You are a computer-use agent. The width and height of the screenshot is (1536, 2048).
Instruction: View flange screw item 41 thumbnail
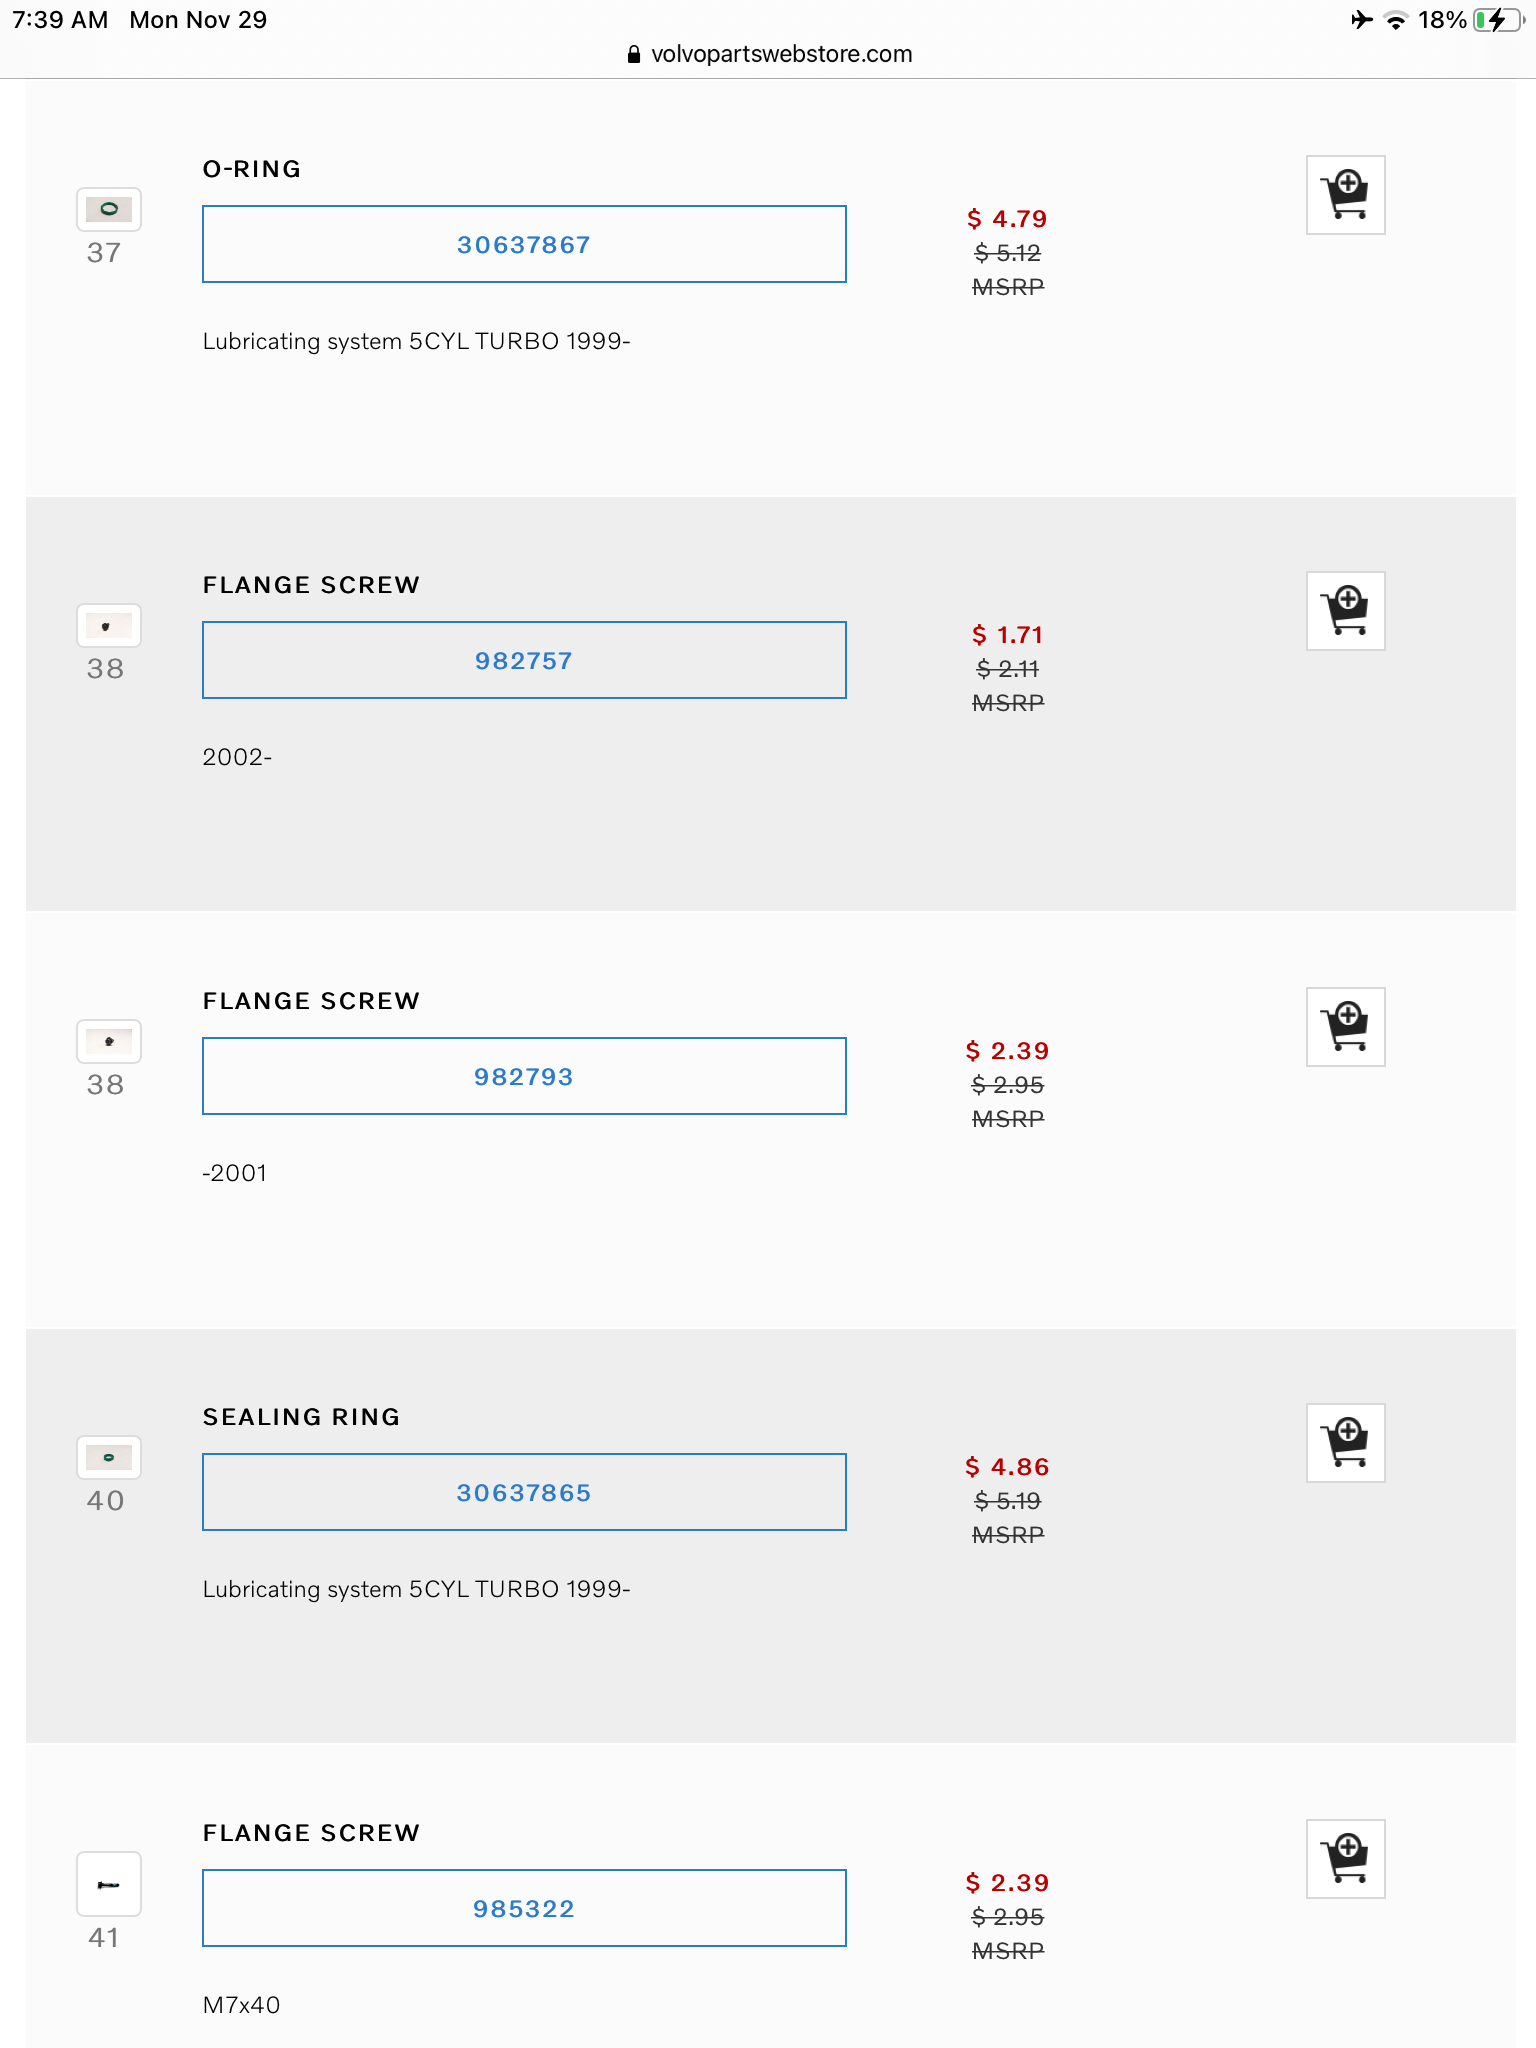click(109, 1885)
